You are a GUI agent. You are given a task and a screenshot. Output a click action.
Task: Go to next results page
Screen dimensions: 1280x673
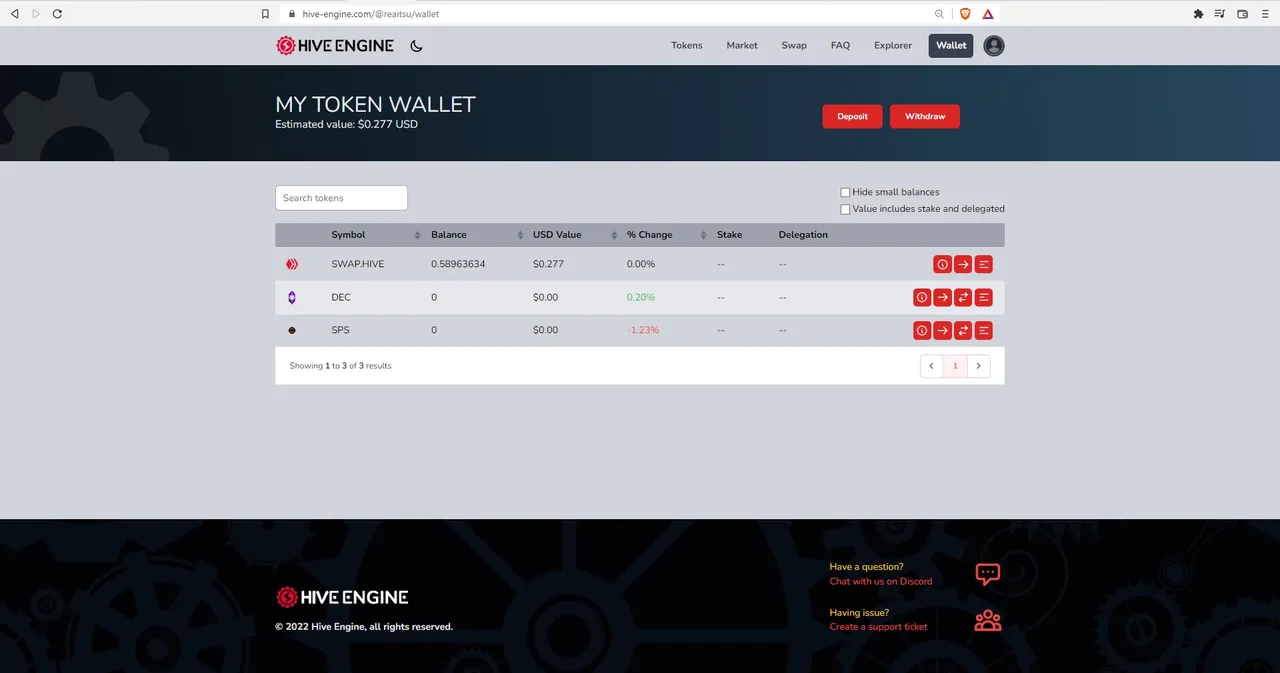(x=979, y=366)
